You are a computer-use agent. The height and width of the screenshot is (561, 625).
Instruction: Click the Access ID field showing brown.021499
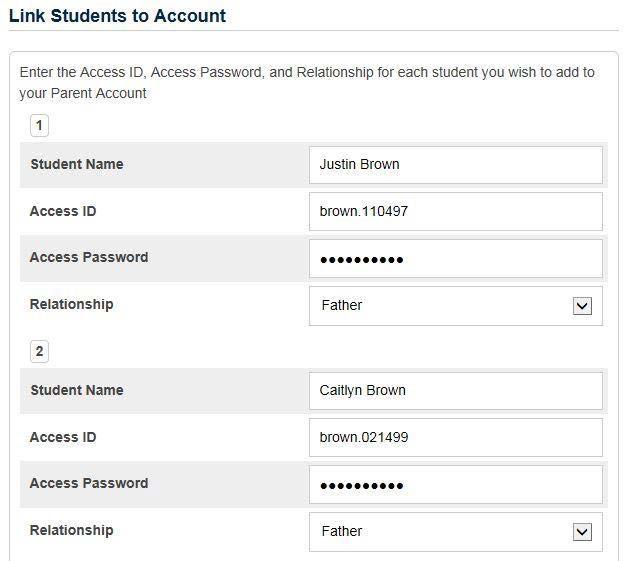pos(455,438)
